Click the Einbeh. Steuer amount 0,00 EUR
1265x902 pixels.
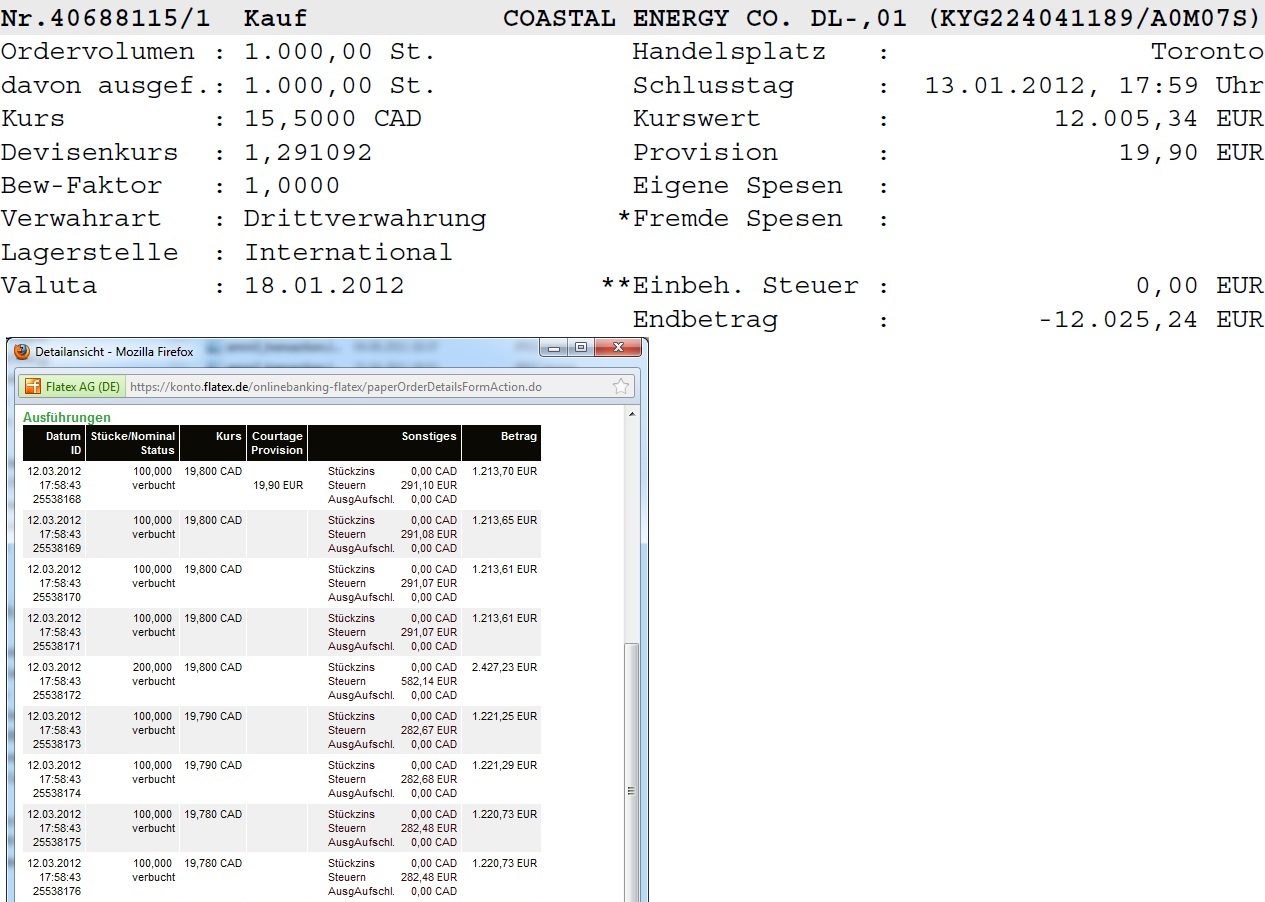(1199, 285)
